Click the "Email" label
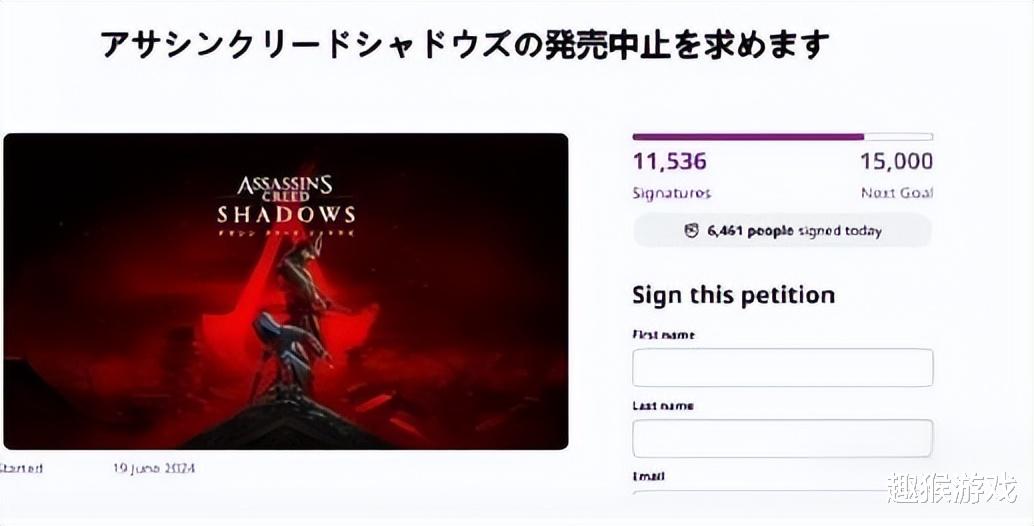The image size is (1034, 526). pos(649,477)
